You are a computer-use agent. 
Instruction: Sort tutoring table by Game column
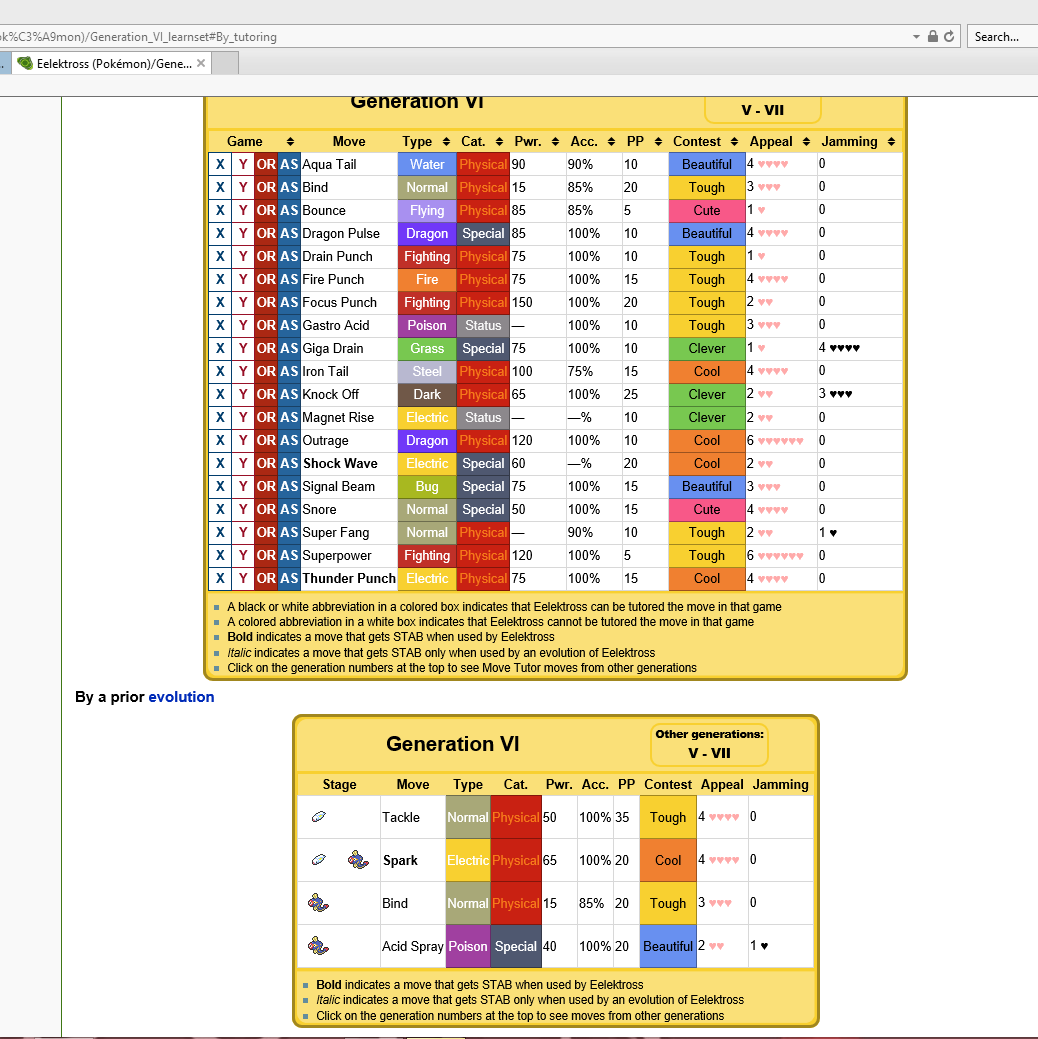290,142
